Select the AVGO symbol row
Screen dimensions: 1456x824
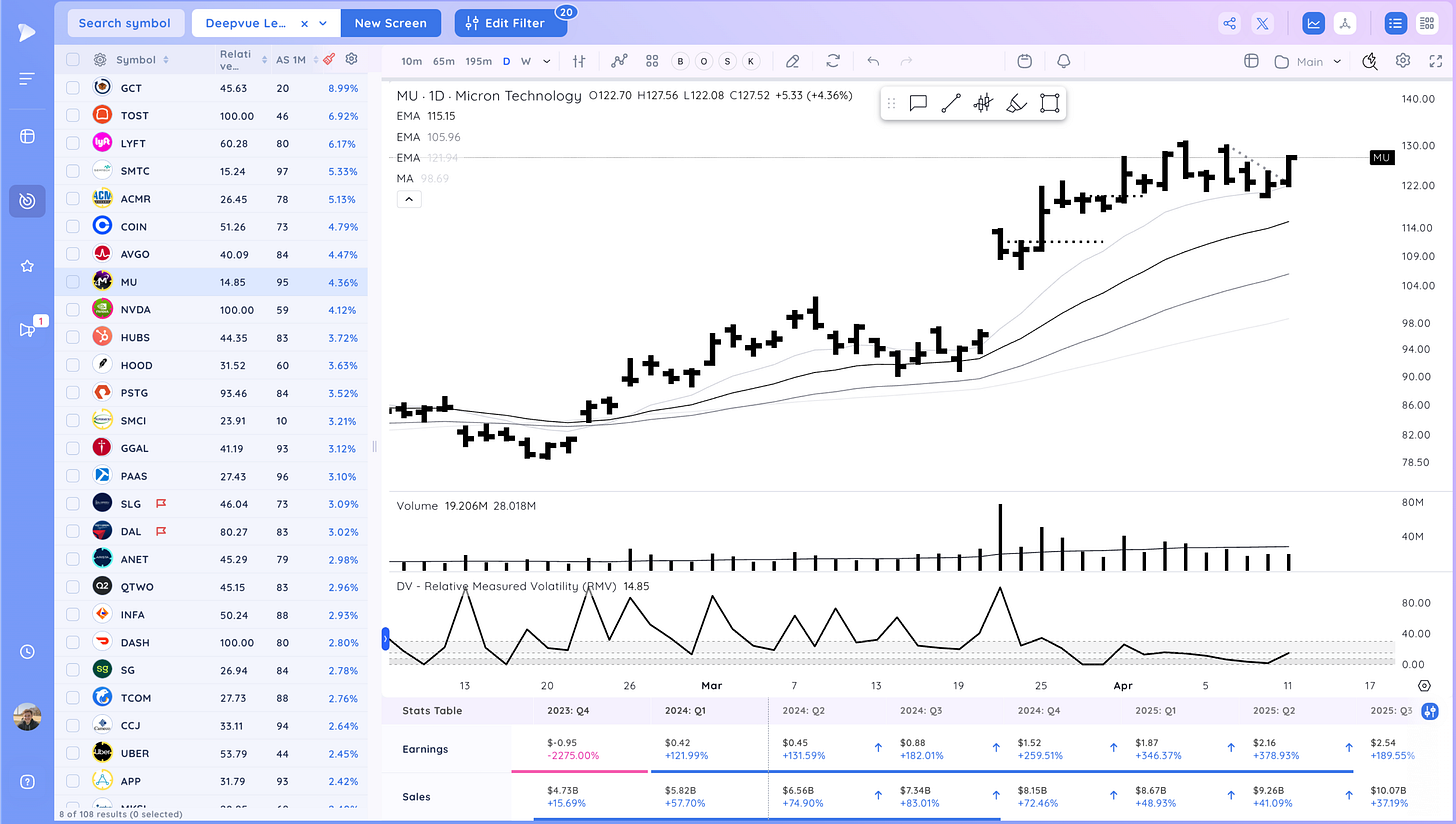[x=212, y=254]
